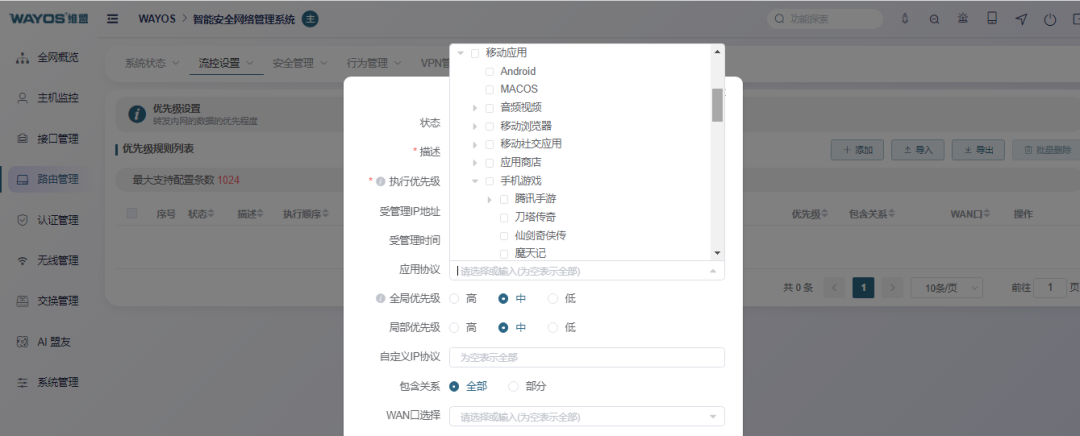Open the 安全管理 menu
The width and height of the screenshot is (1080, 436).
tap(300, 63)
